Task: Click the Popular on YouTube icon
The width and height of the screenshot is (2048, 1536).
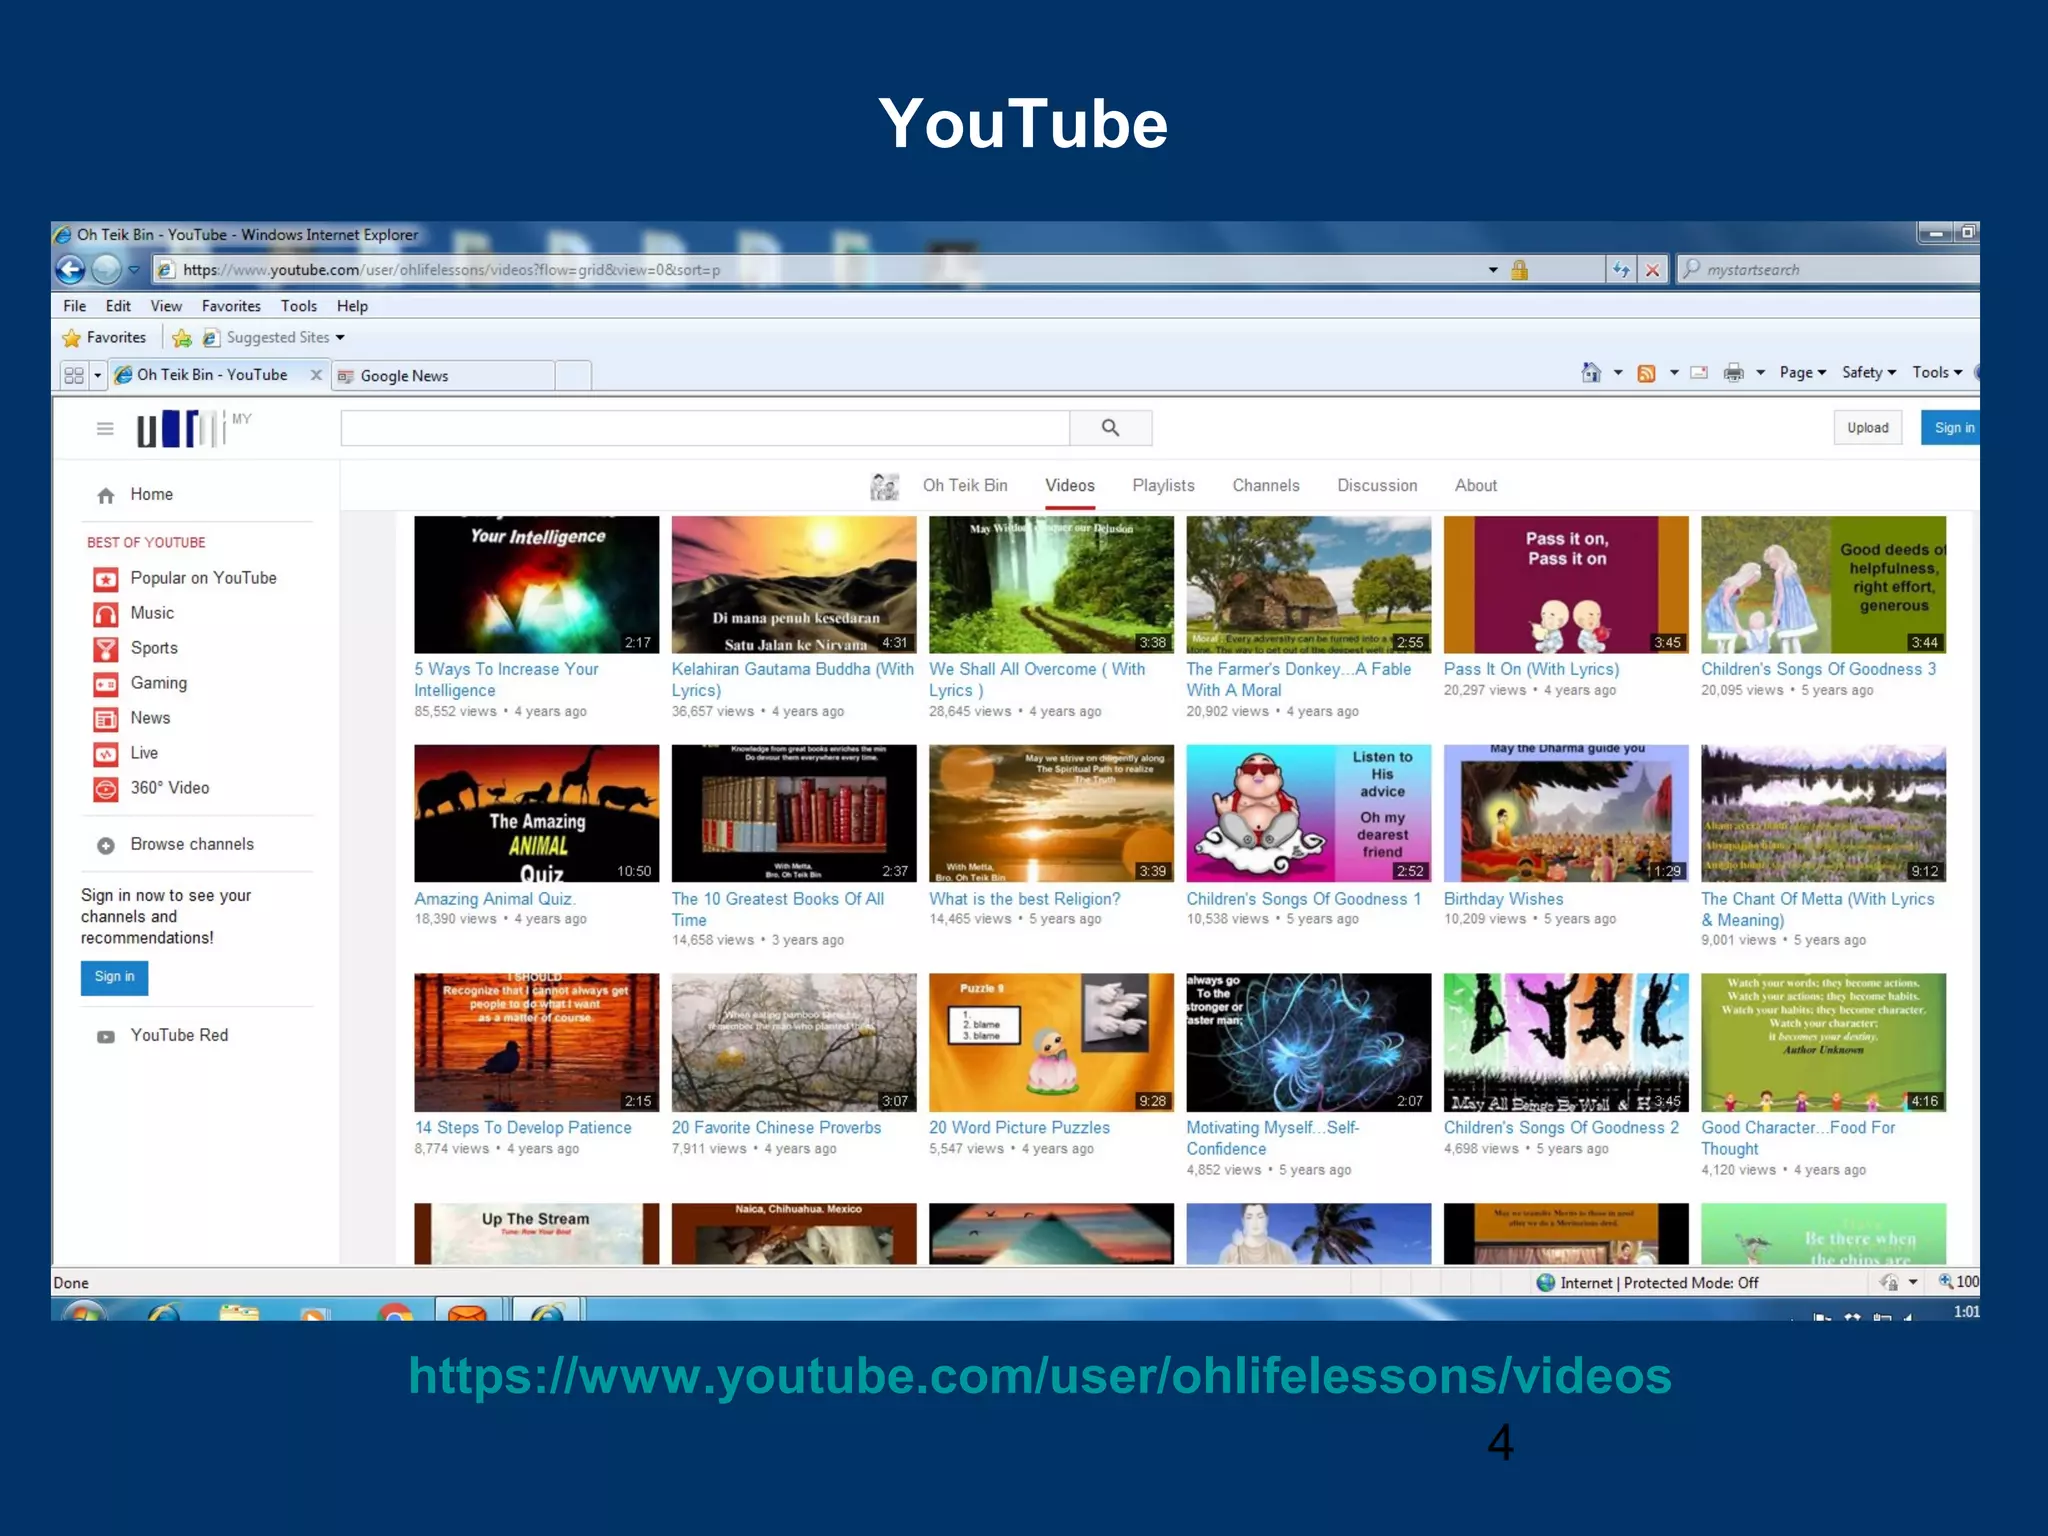Action: point(106,579)
